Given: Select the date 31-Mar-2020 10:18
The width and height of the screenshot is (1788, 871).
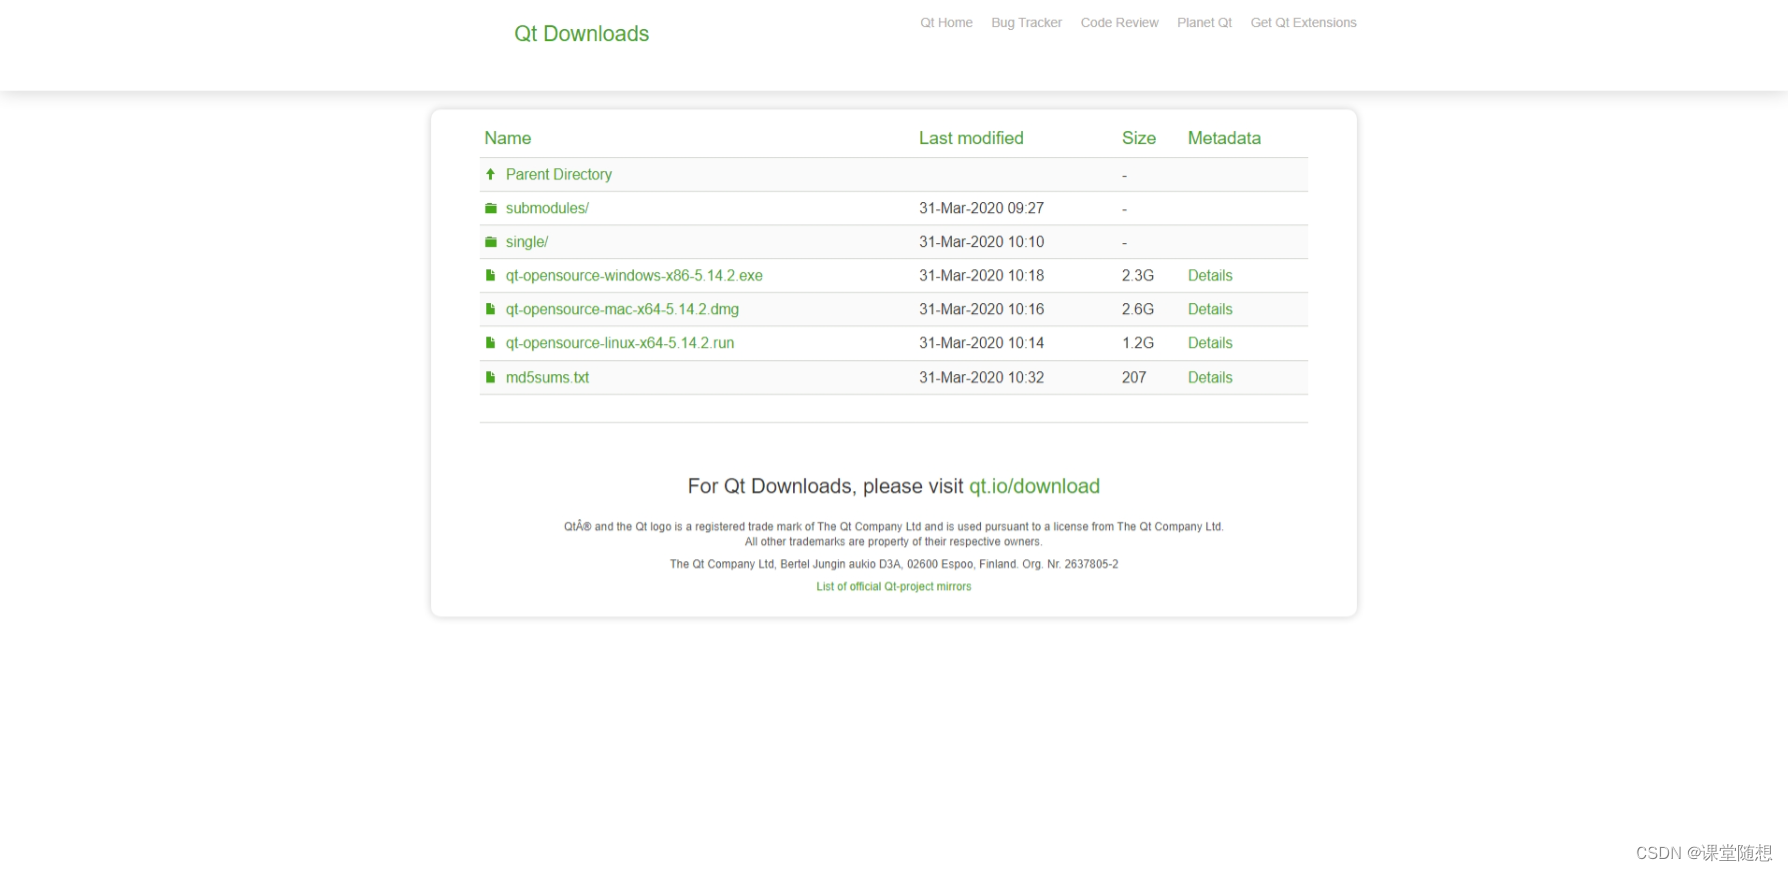Looking at the screenshot, I should click(981, 275).
